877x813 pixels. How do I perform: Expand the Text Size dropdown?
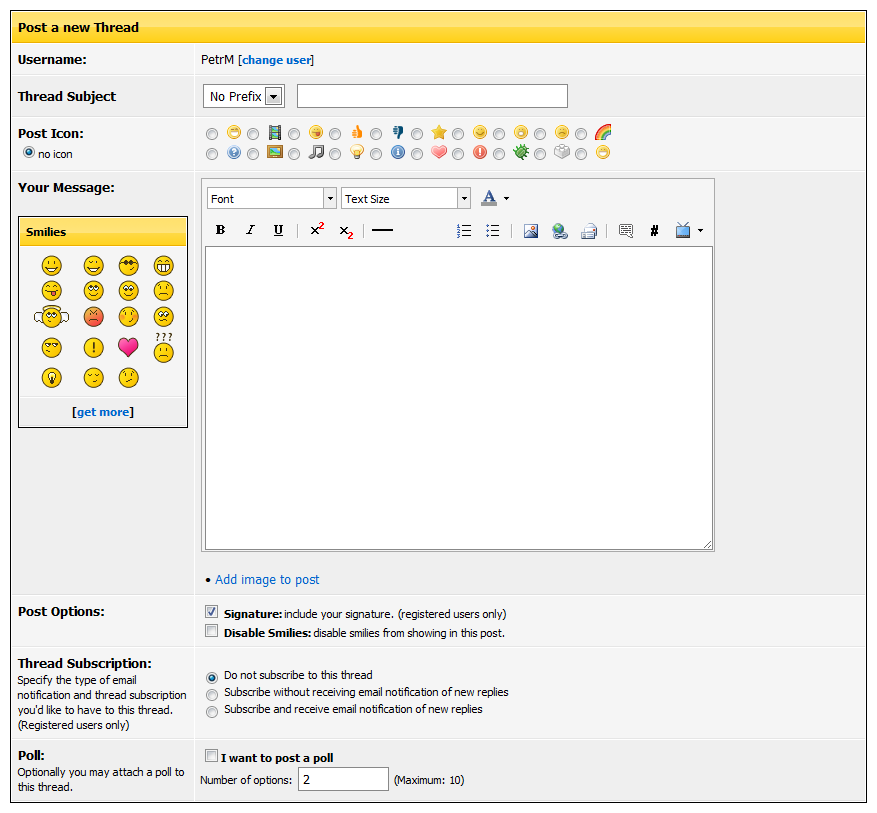(x=405, y=199)
